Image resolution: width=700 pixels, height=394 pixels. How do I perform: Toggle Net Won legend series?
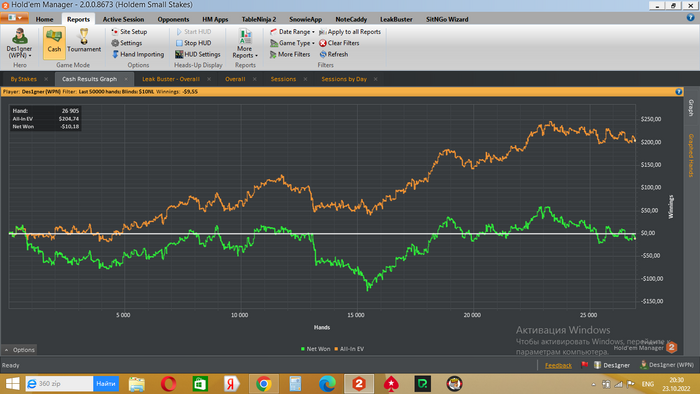point(316,349)
